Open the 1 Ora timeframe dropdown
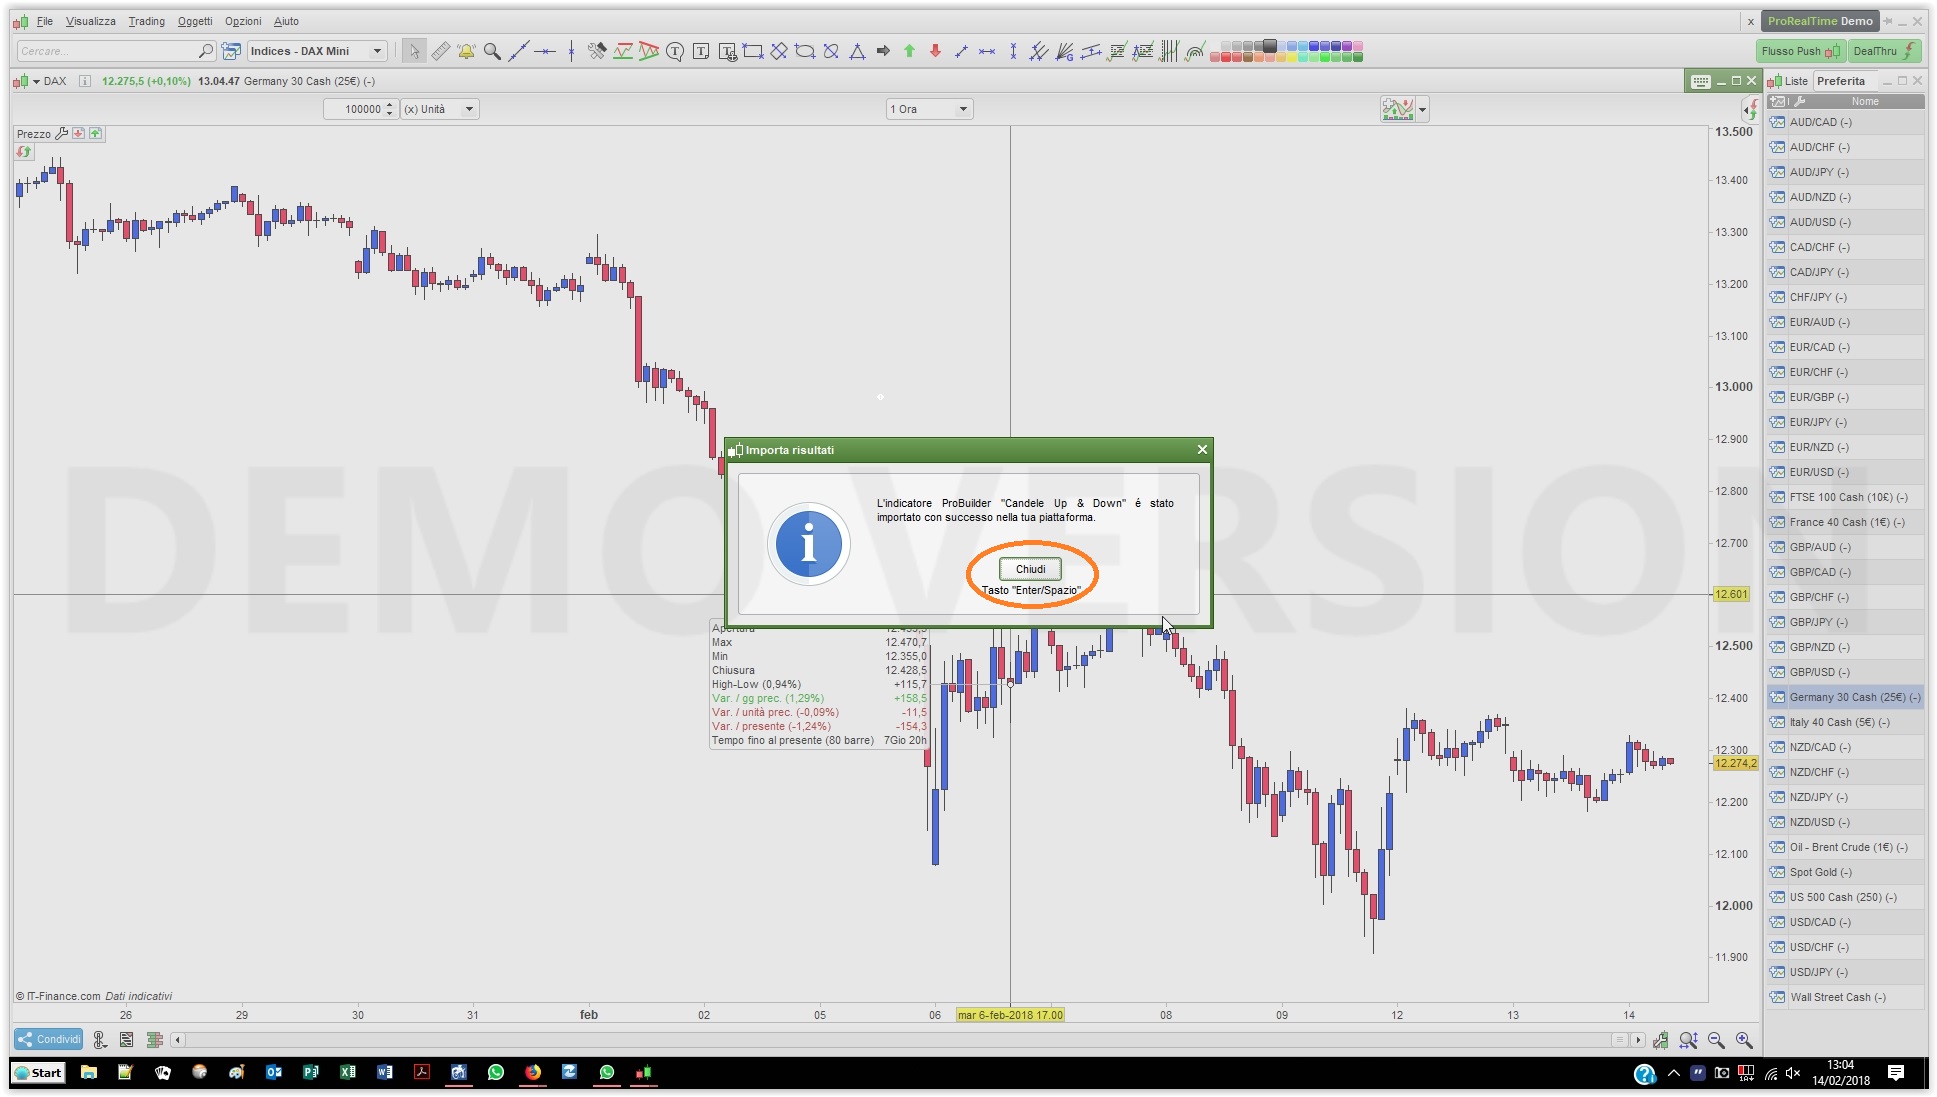Screen dimensions: 1937x1097 (929, 109)
